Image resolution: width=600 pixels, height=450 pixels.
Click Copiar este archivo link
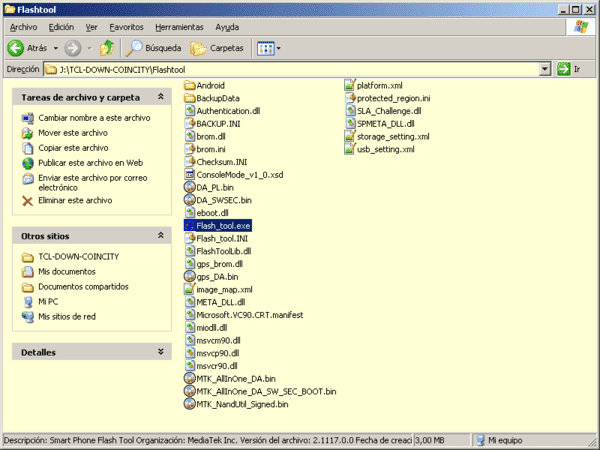(73, 148)
